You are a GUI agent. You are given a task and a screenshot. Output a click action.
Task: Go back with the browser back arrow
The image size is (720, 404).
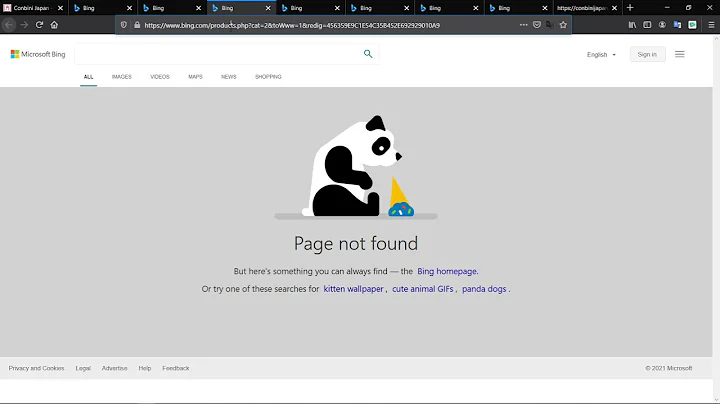(x=9, y=25)
